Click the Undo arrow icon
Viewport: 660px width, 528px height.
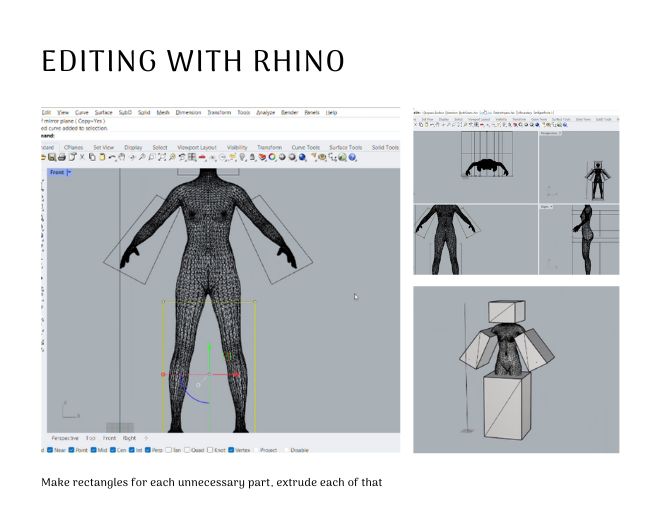coord(112,157)
